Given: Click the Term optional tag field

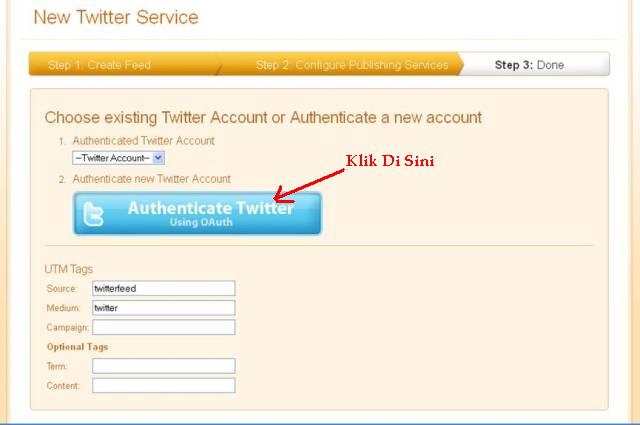Looking at the screenshot, I should (x=164, y=366).
